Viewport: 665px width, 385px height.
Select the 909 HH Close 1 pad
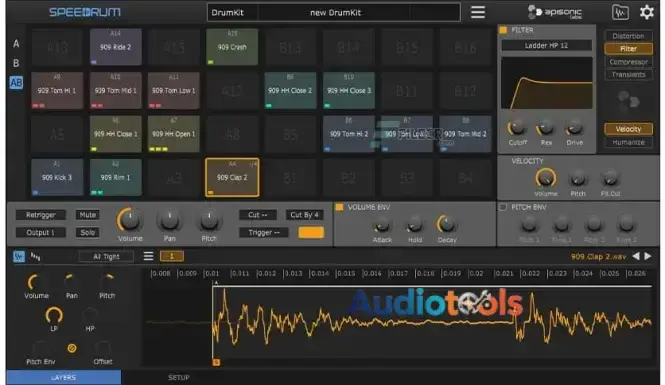click(115, 134)
